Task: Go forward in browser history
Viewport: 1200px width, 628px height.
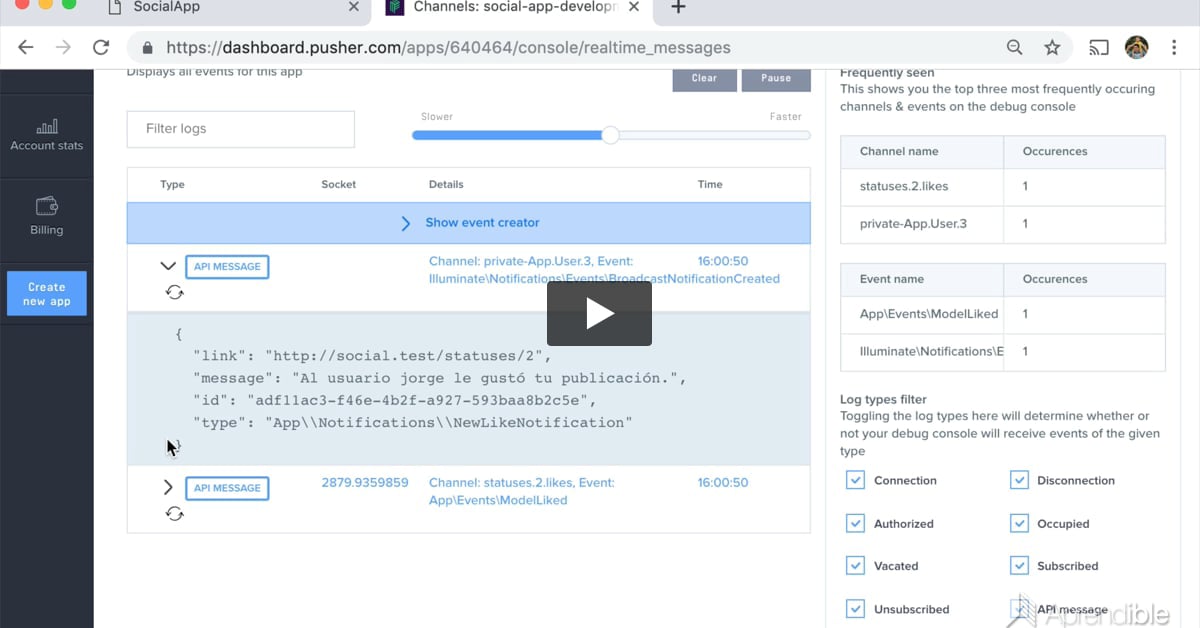Action: (x=63, y=47)
